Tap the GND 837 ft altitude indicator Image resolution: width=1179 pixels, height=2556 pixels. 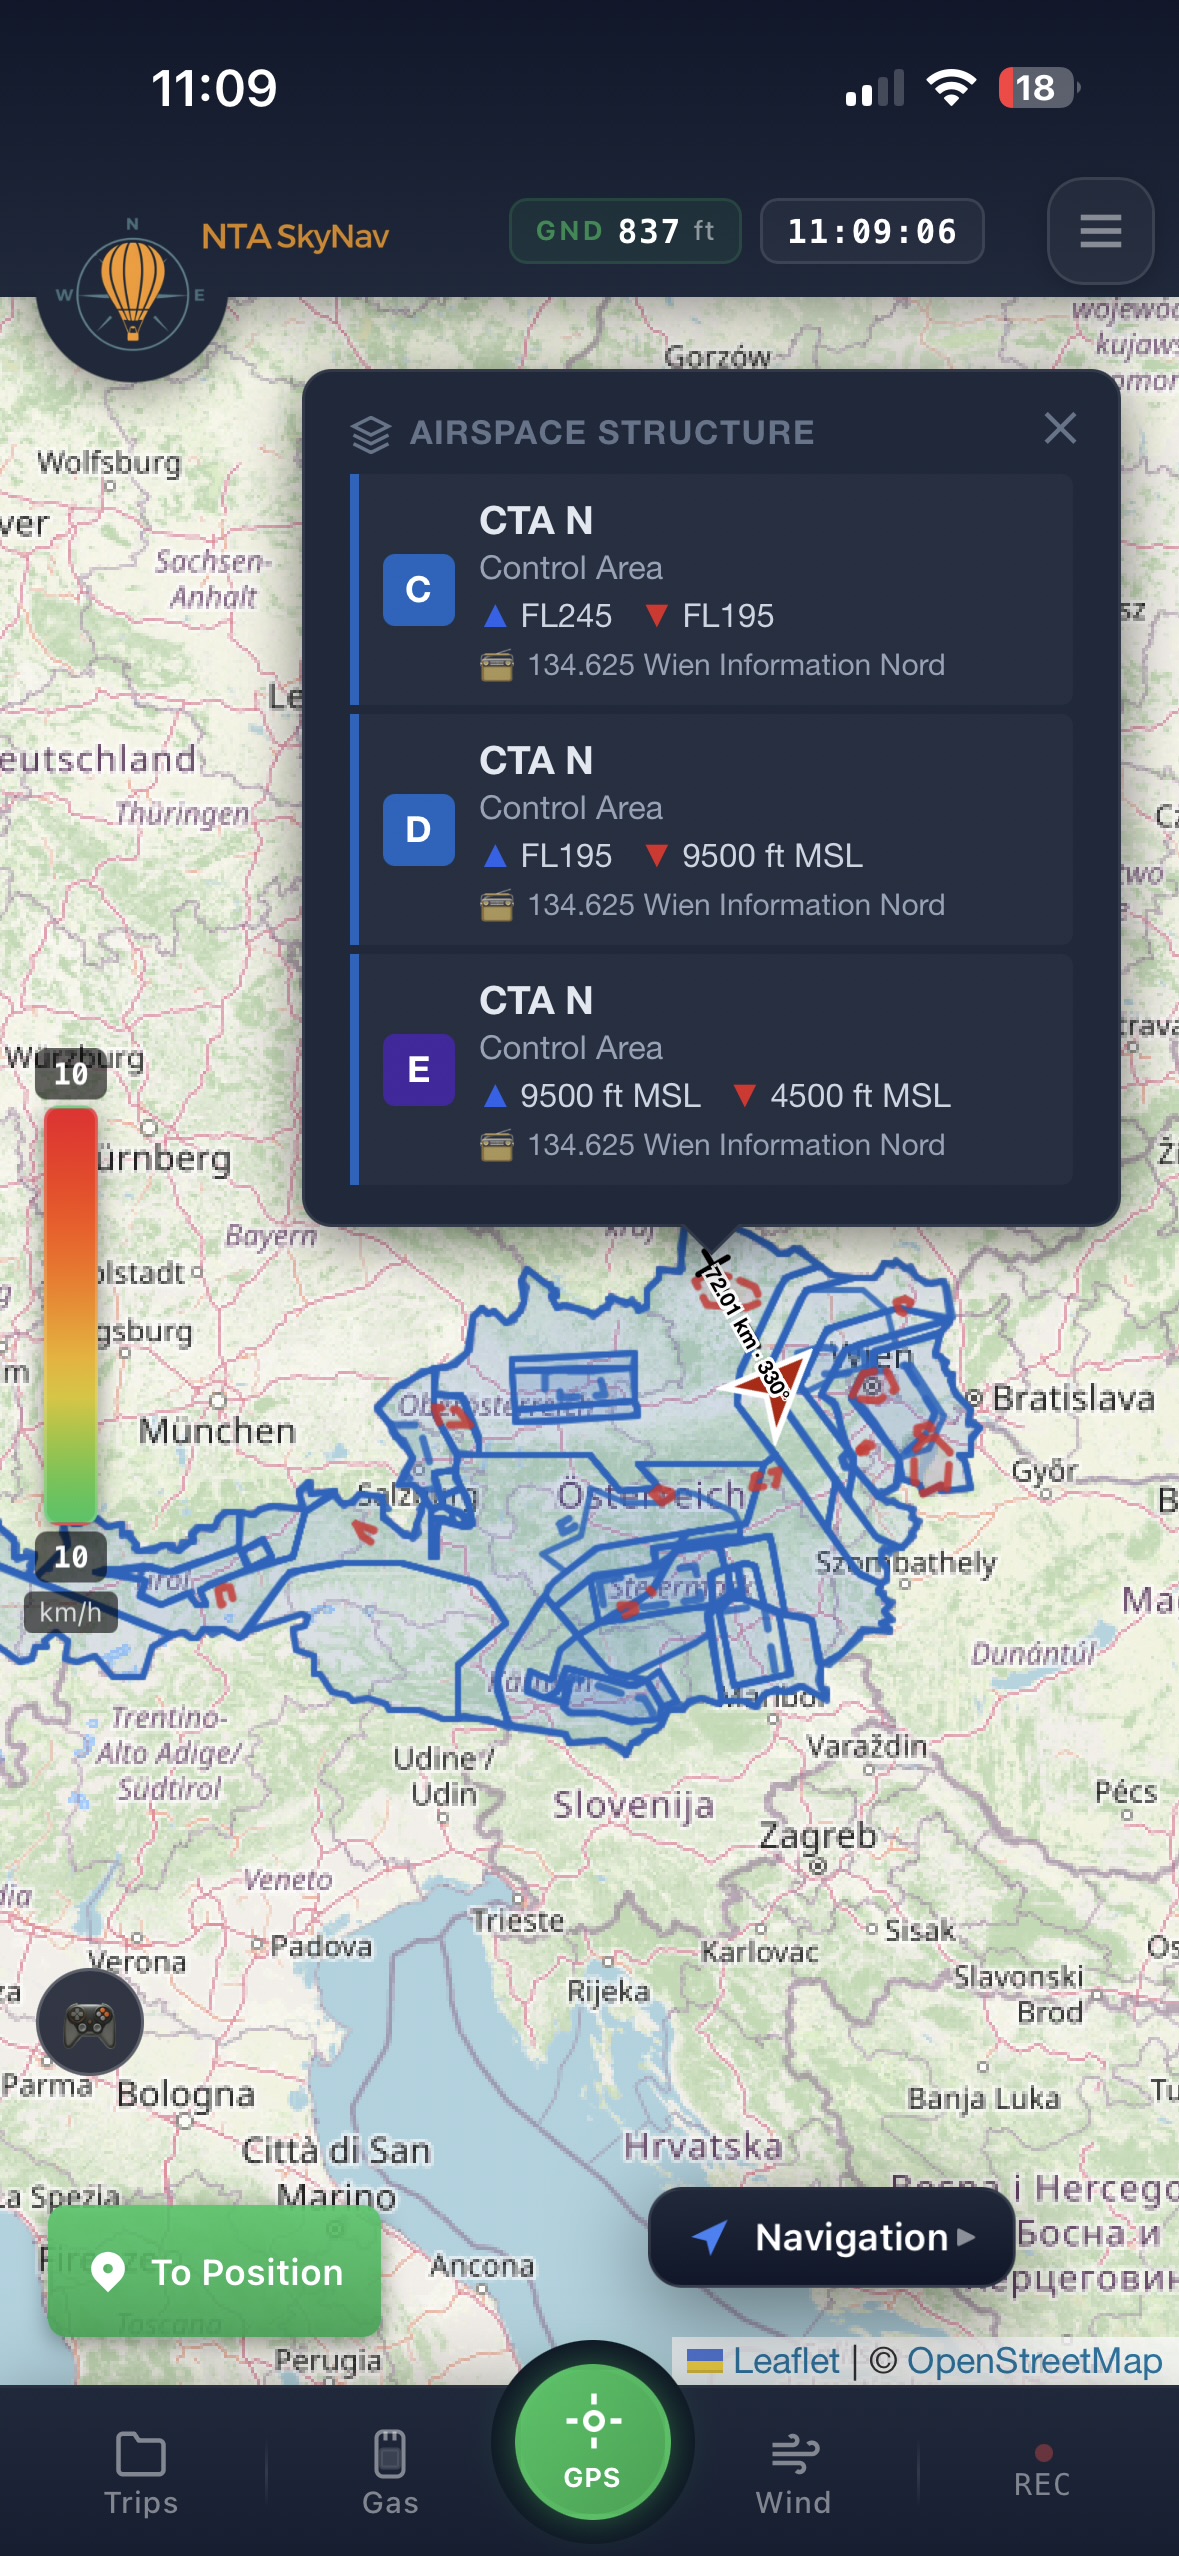625,231
